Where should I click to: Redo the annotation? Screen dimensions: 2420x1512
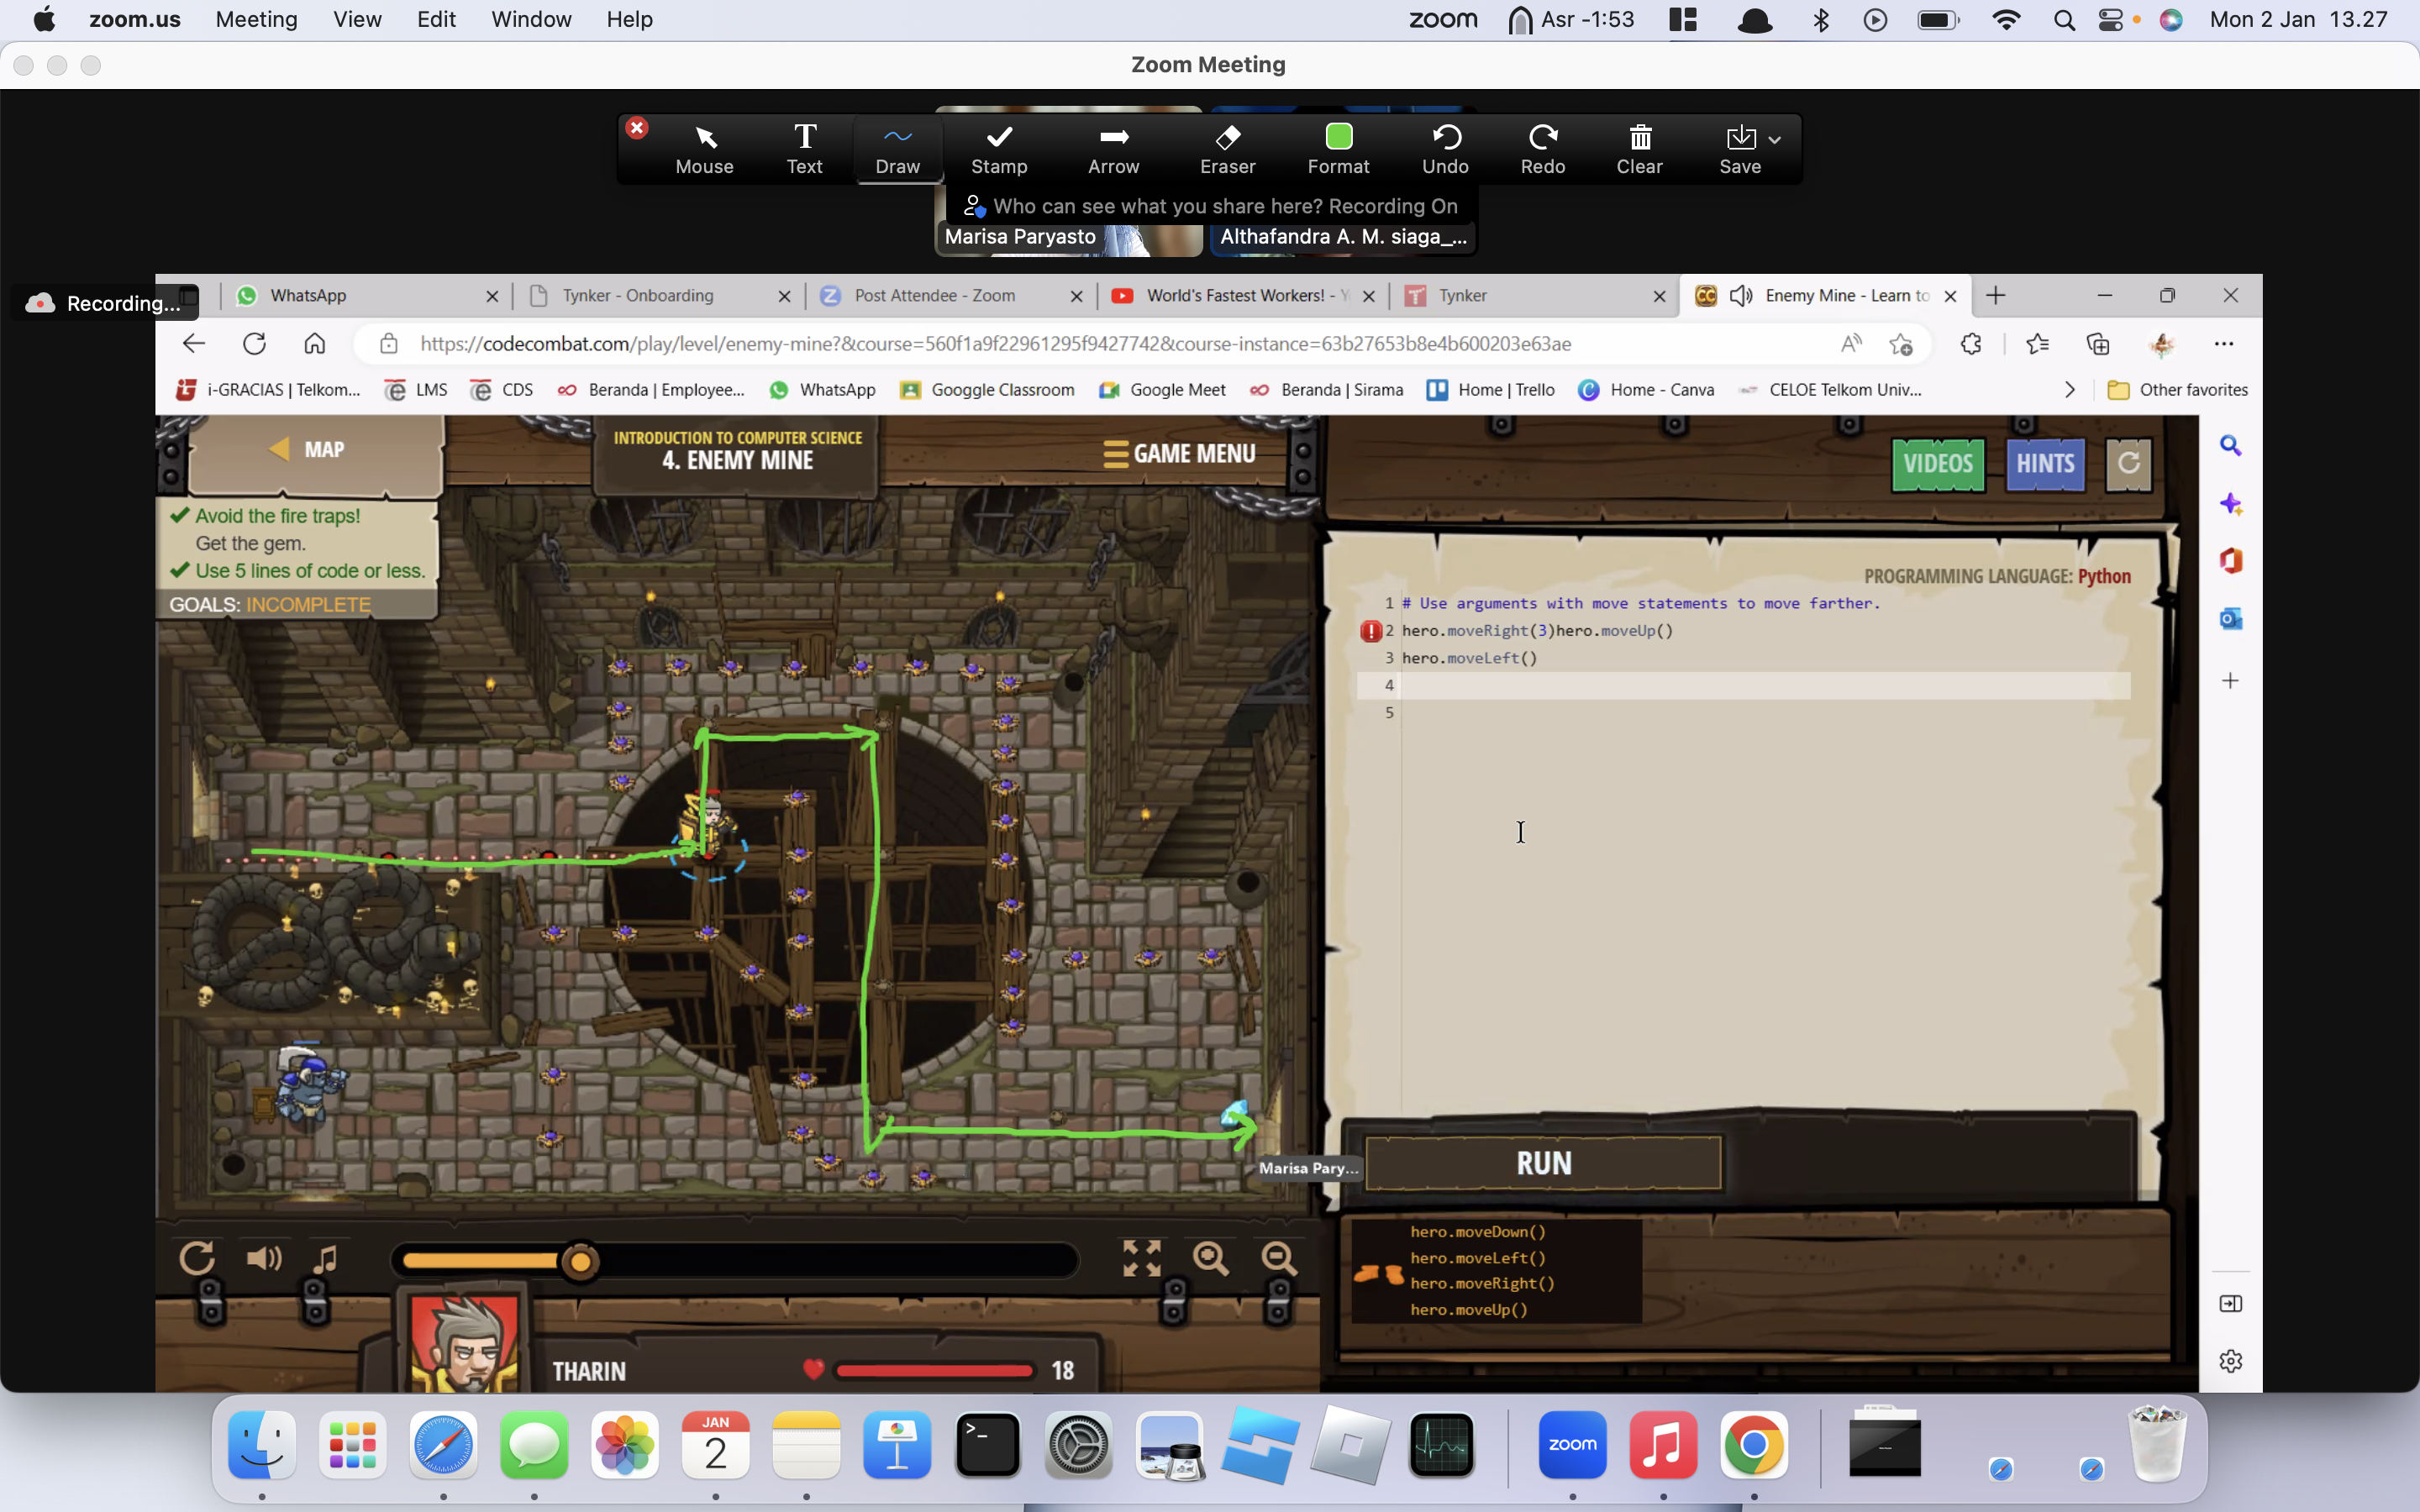[x=1542, y=149]
